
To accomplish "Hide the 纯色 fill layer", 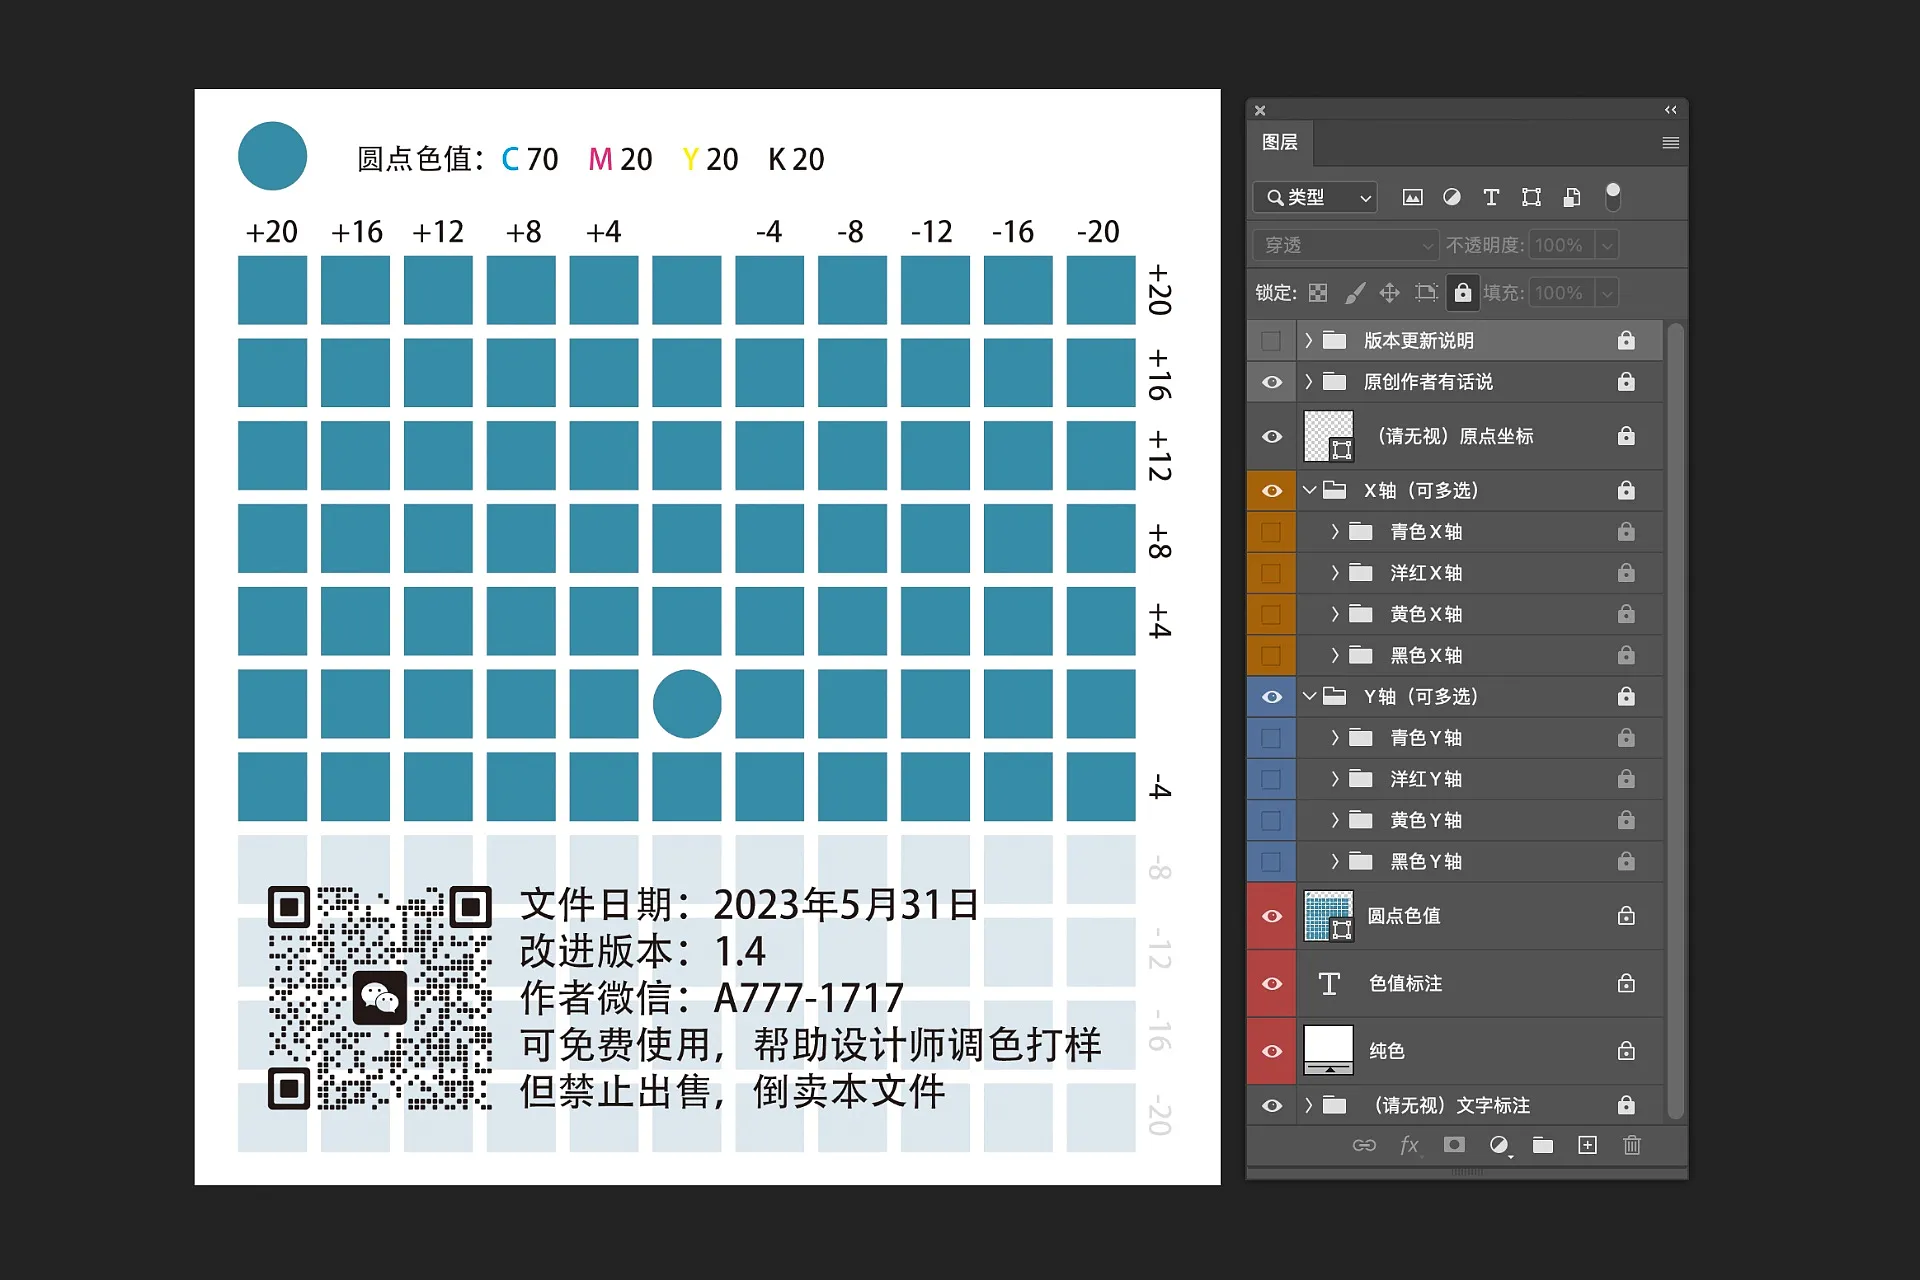I will [x=1271, y=1051].
